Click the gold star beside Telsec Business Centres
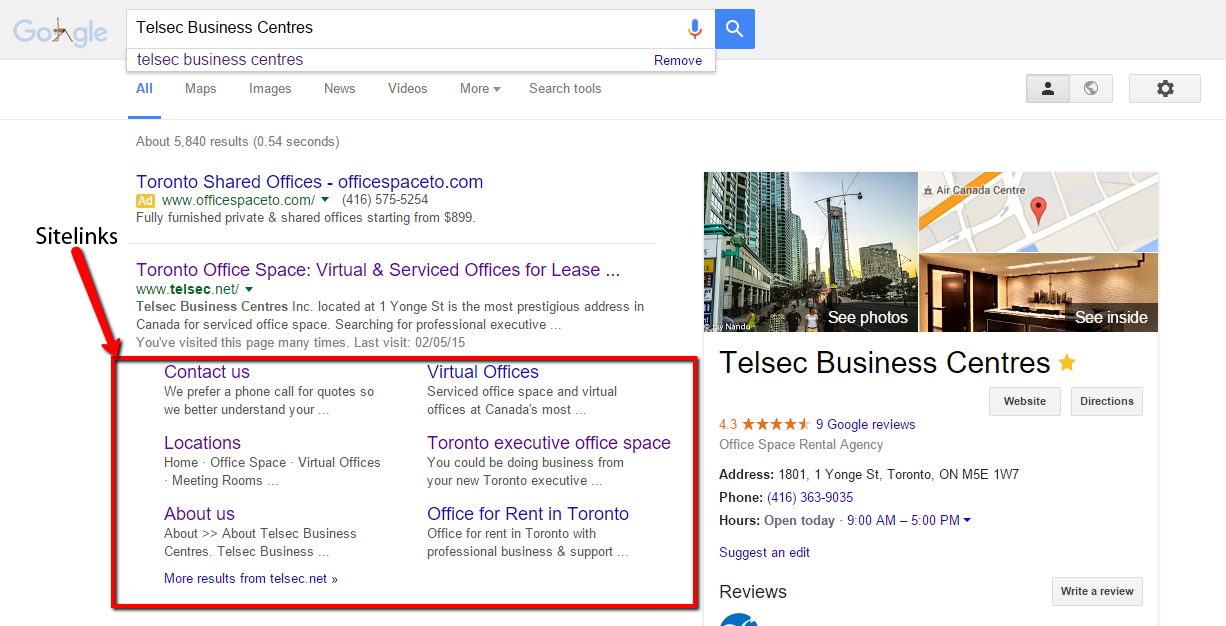This screenshot has width=1226, height=626. coord(1067,362)
